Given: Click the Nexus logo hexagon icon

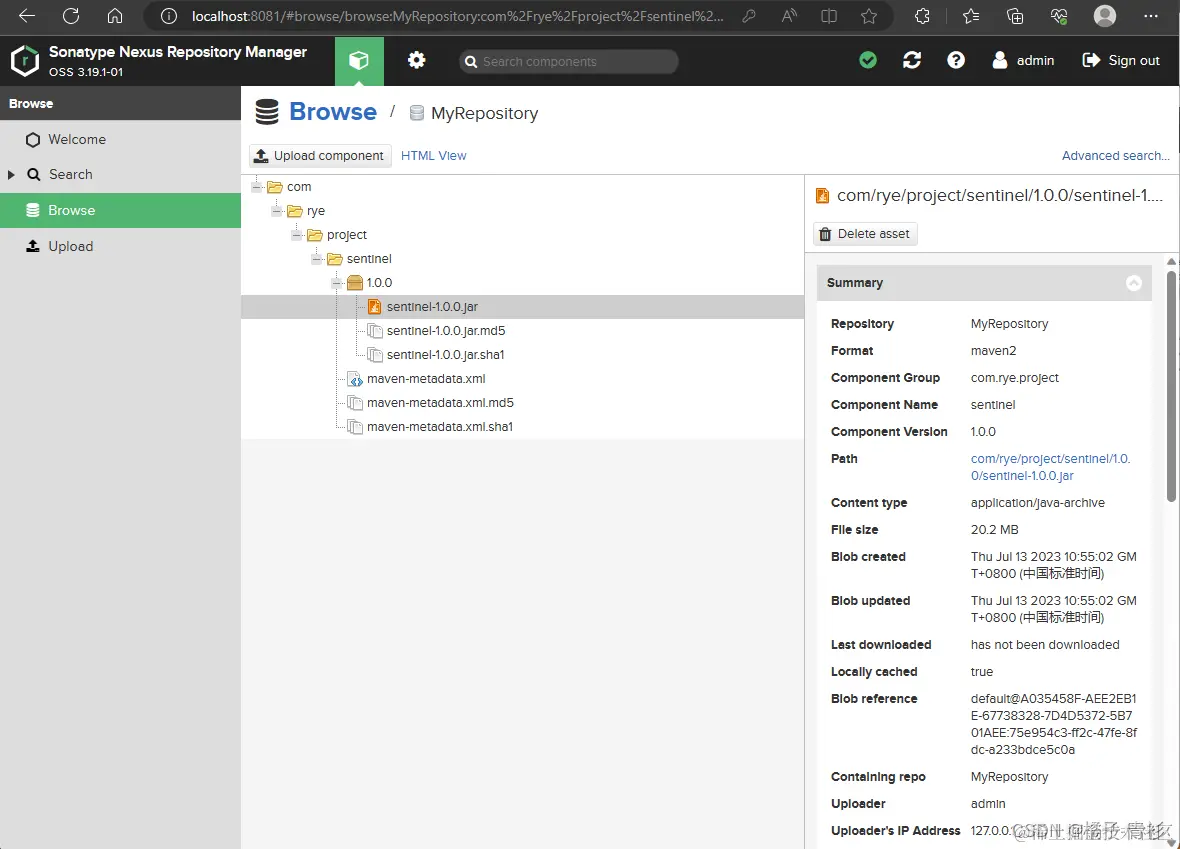Looking at the screenshot, I should coord(25,60).
